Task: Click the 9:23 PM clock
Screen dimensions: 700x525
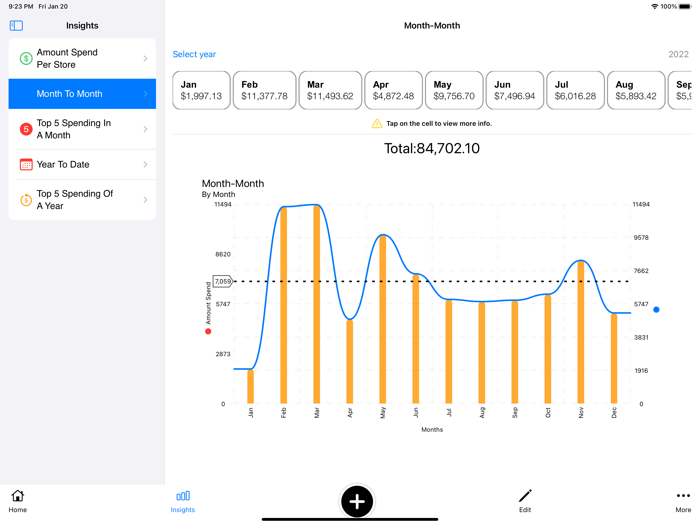Action: [21, 7]
